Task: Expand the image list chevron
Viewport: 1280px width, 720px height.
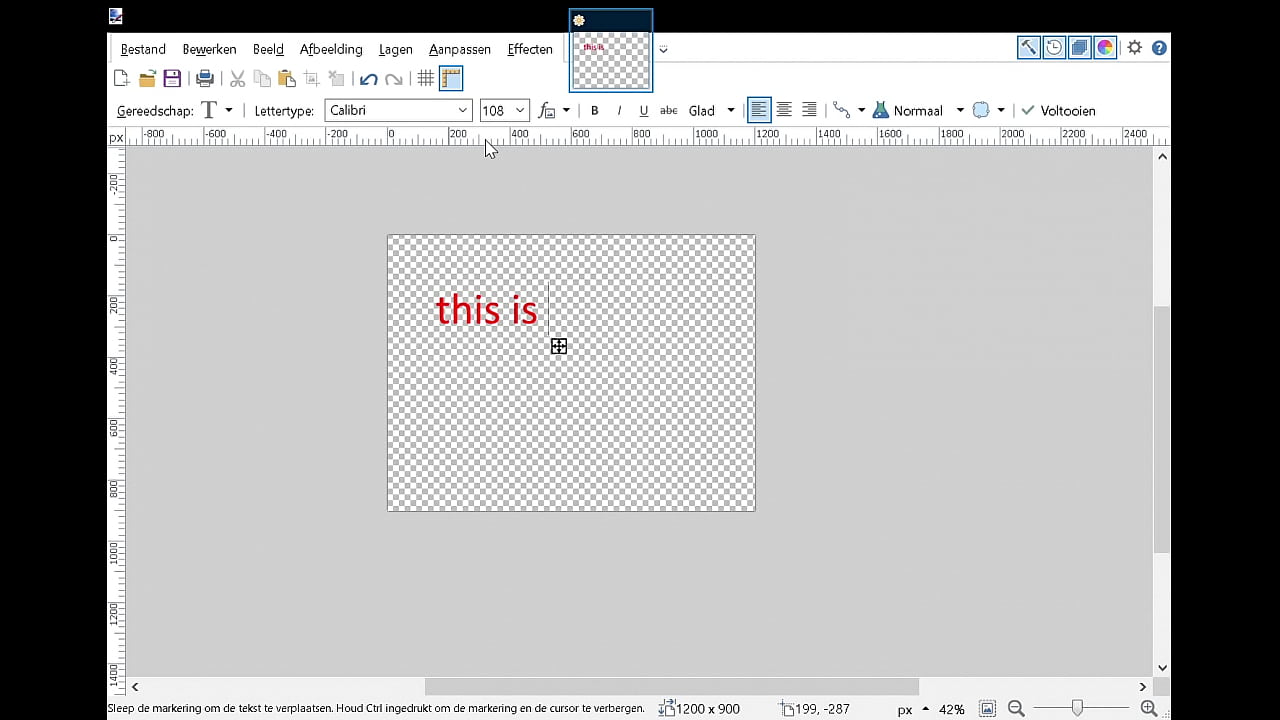Action: tap(662, 49)
